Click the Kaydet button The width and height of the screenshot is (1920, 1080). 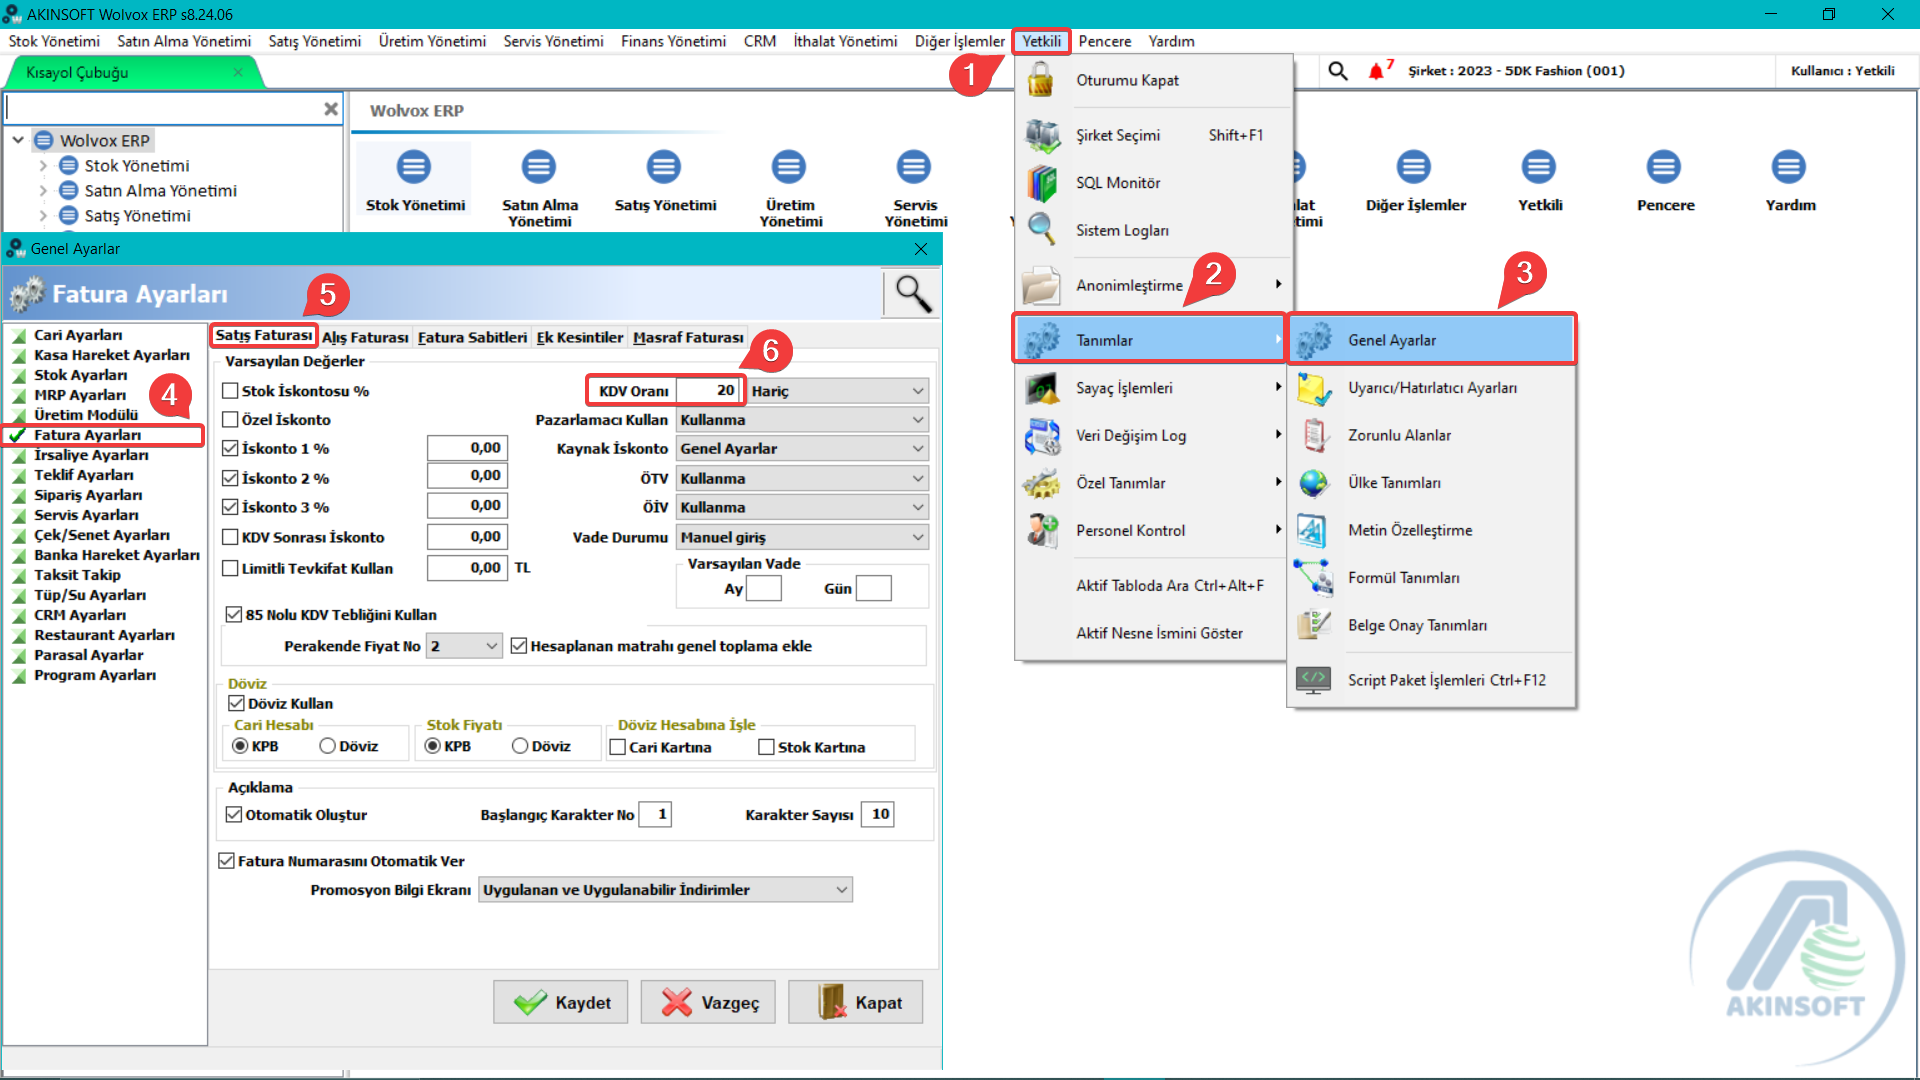point(561,1003)
